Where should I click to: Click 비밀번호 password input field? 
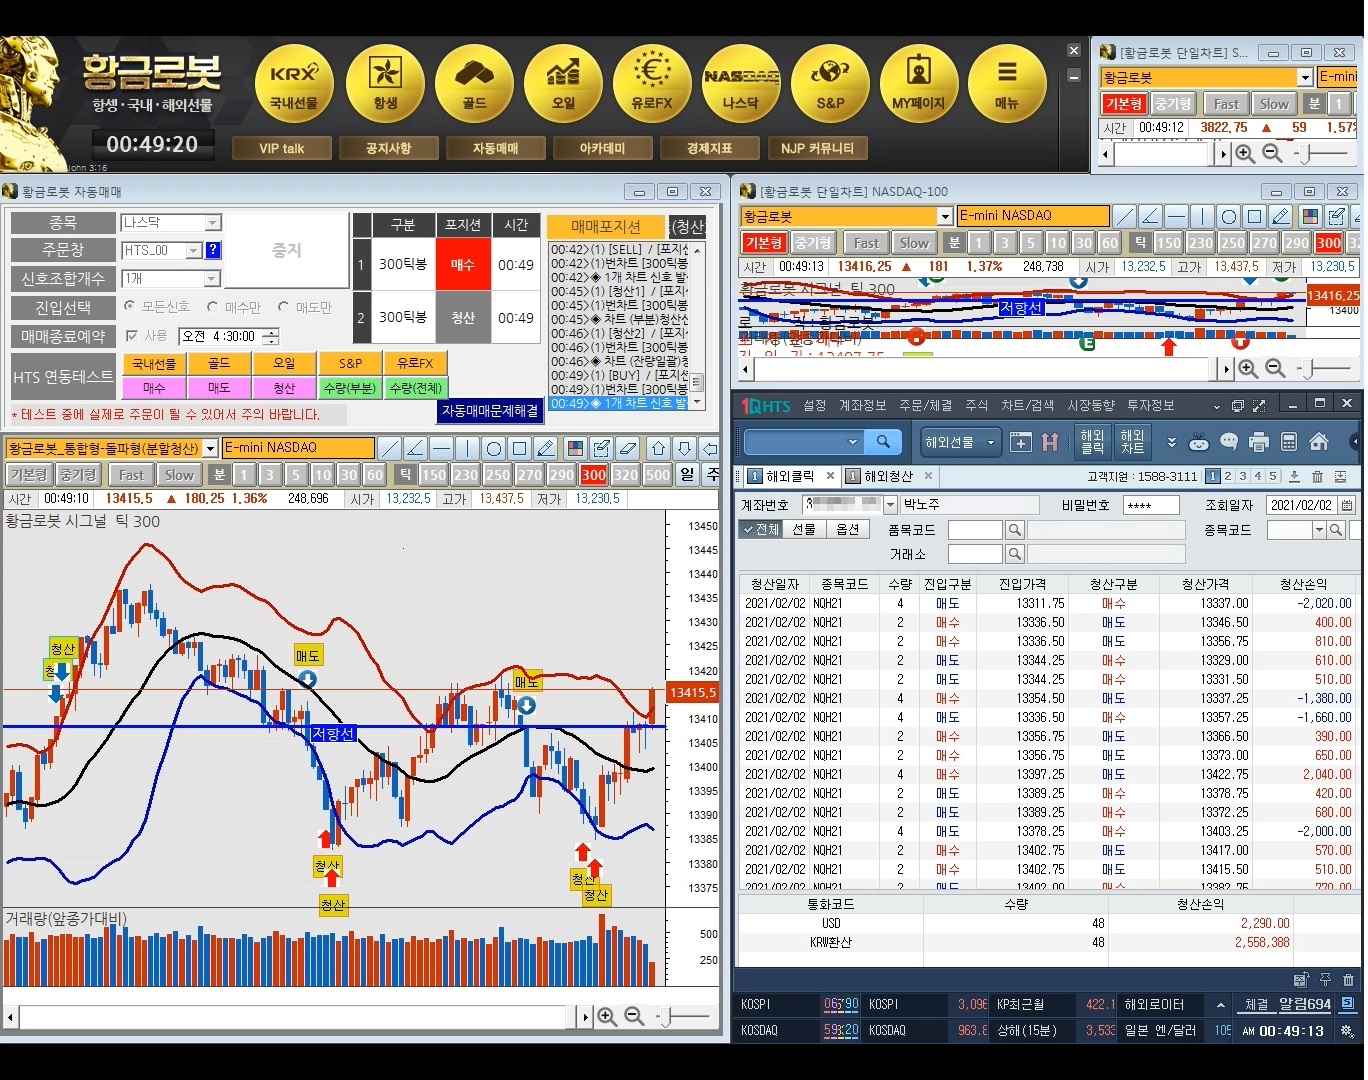tap(1151, 505)
